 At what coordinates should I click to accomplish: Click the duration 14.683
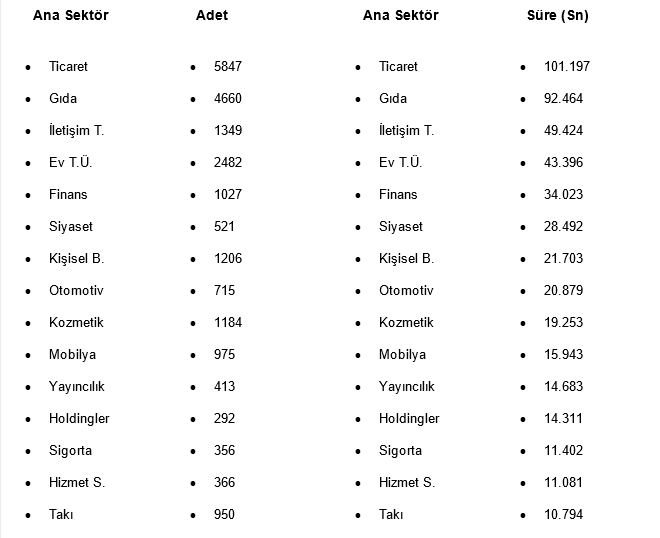564,386
